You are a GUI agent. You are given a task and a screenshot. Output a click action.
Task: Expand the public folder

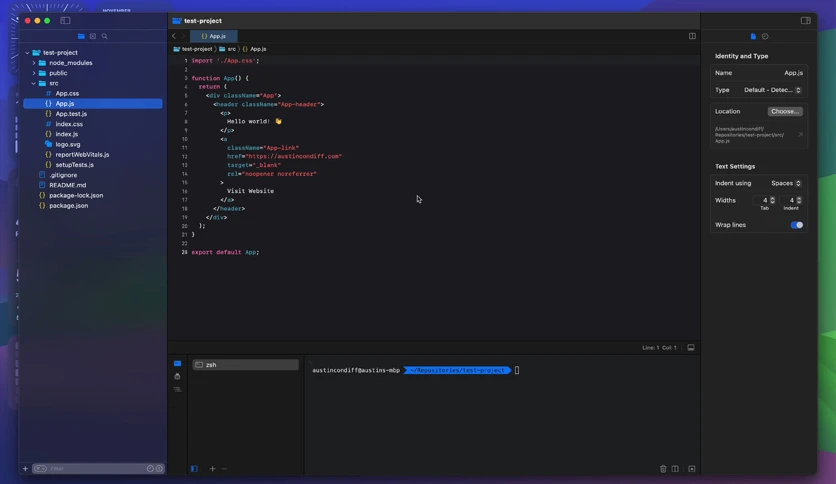[34, 73]
